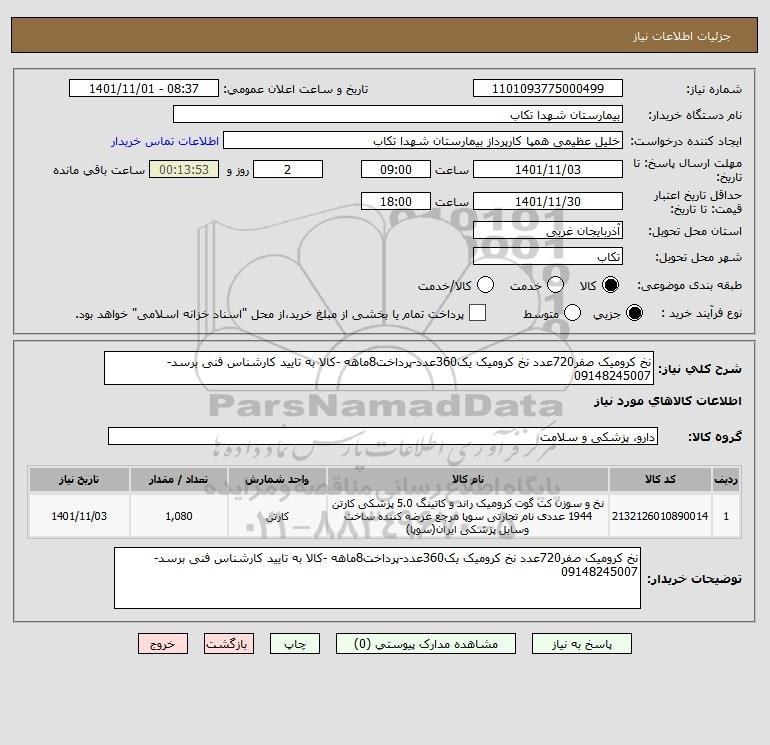The width and height of the screenshot is (770, 745).
Task: Click the validity time 18:00 field
Action: (x=396, y=201)
